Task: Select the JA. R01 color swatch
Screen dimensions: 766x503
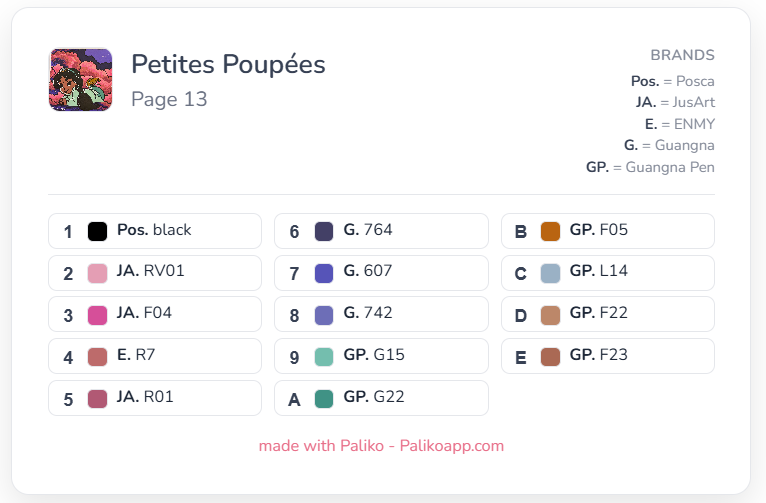Action: pos(97,399)
